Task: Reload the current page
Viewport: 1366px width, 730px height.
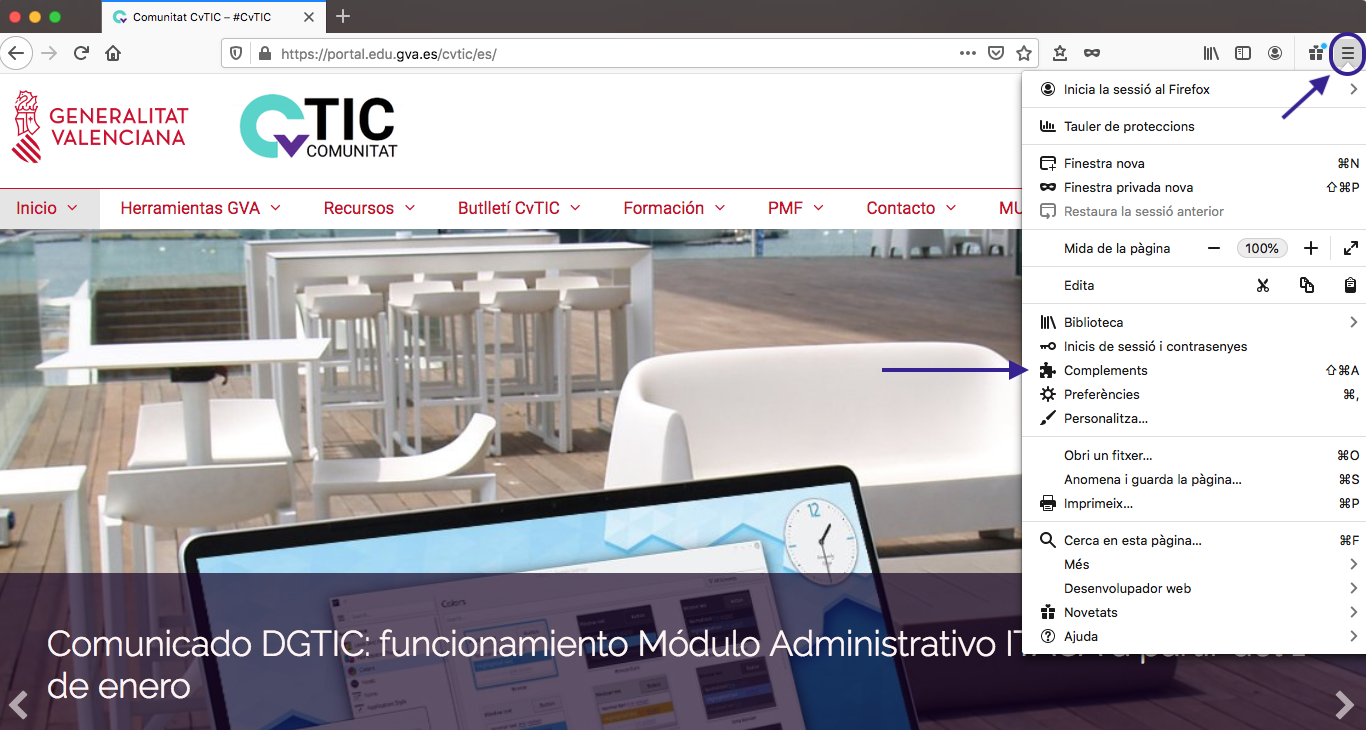Action: (81, 53)
